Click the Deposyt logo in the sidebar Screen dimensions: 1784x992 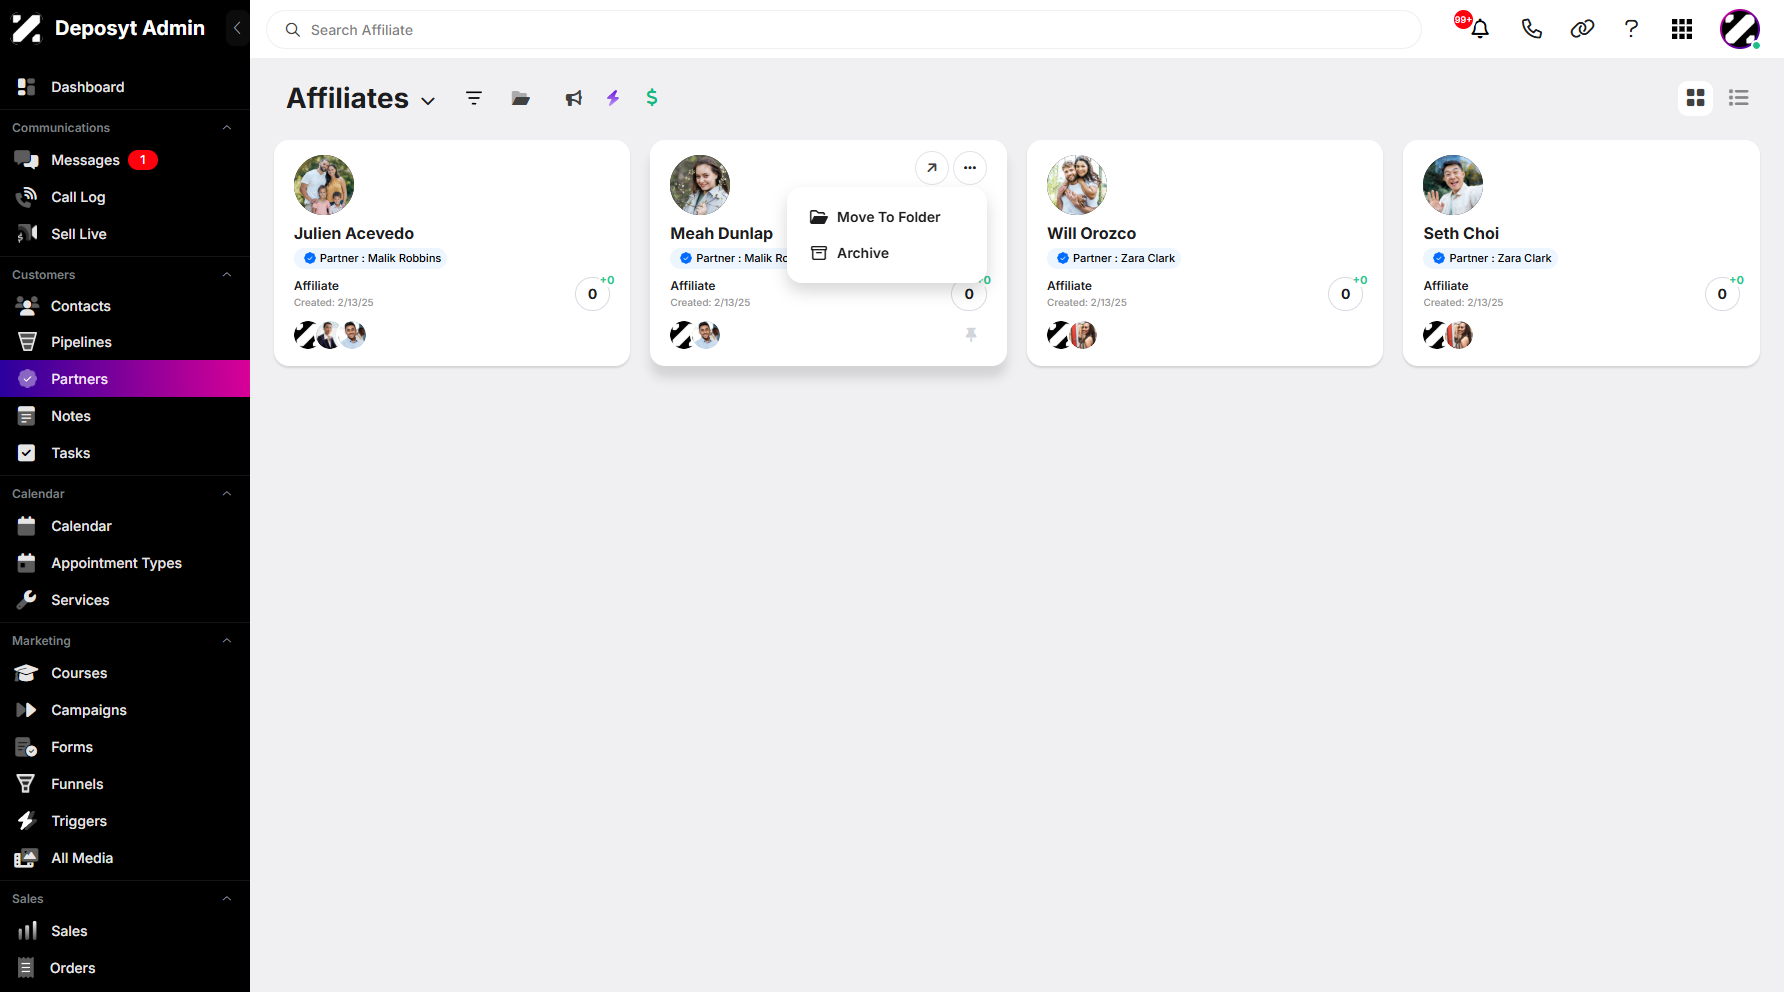pos(26,28)
